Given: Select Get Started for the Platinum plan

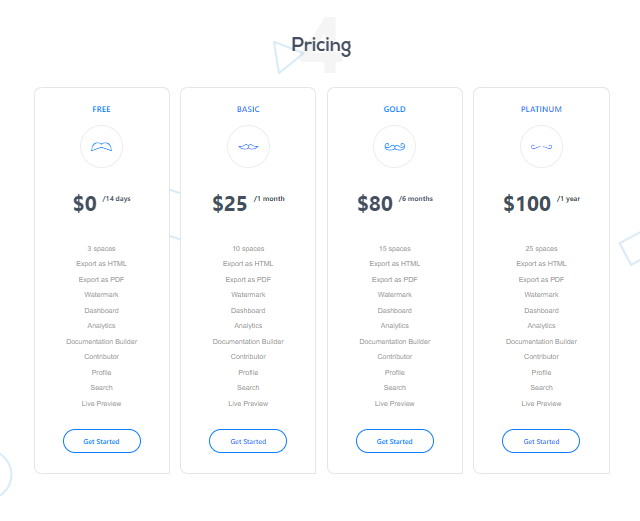Looking at the screenshot, I should tap(541, 441).
